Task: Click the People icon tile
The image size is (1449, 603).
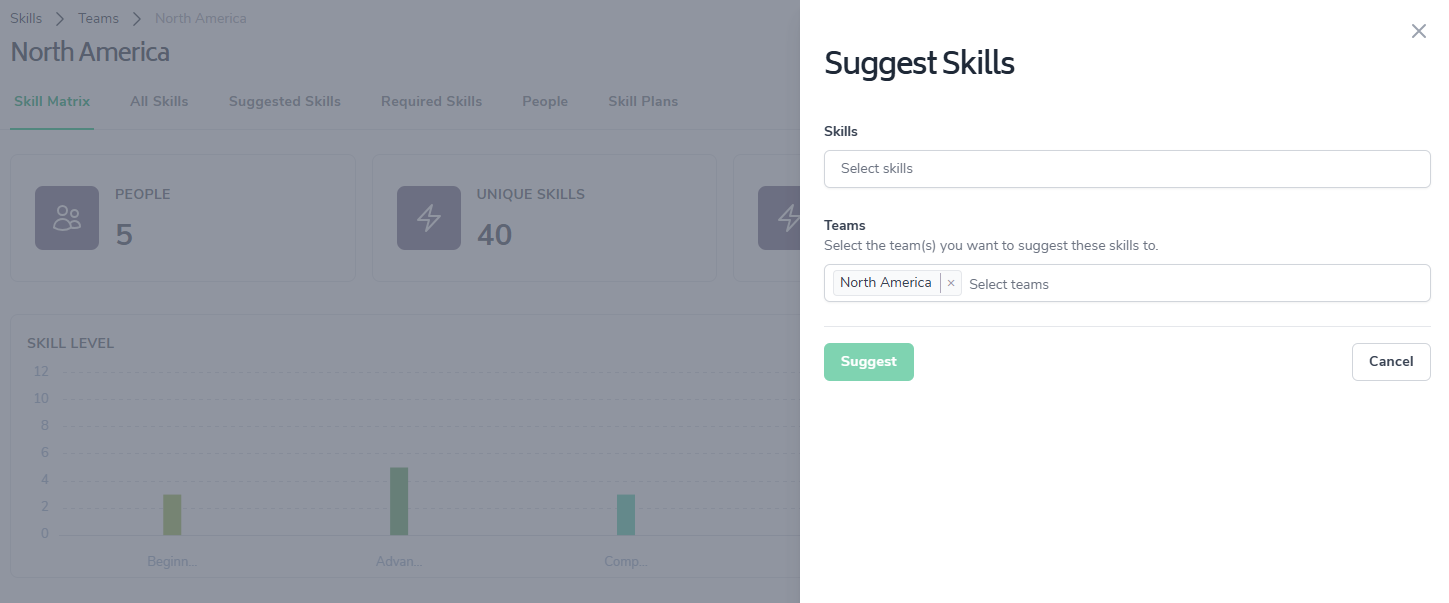Action: click(x=67, y=218)
